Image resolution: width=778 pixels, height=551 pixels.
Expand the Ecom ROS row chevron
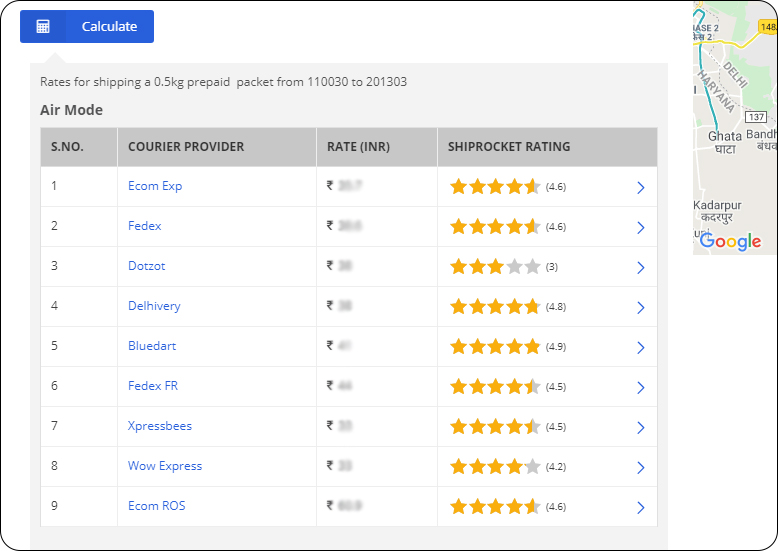coord(641,507)
